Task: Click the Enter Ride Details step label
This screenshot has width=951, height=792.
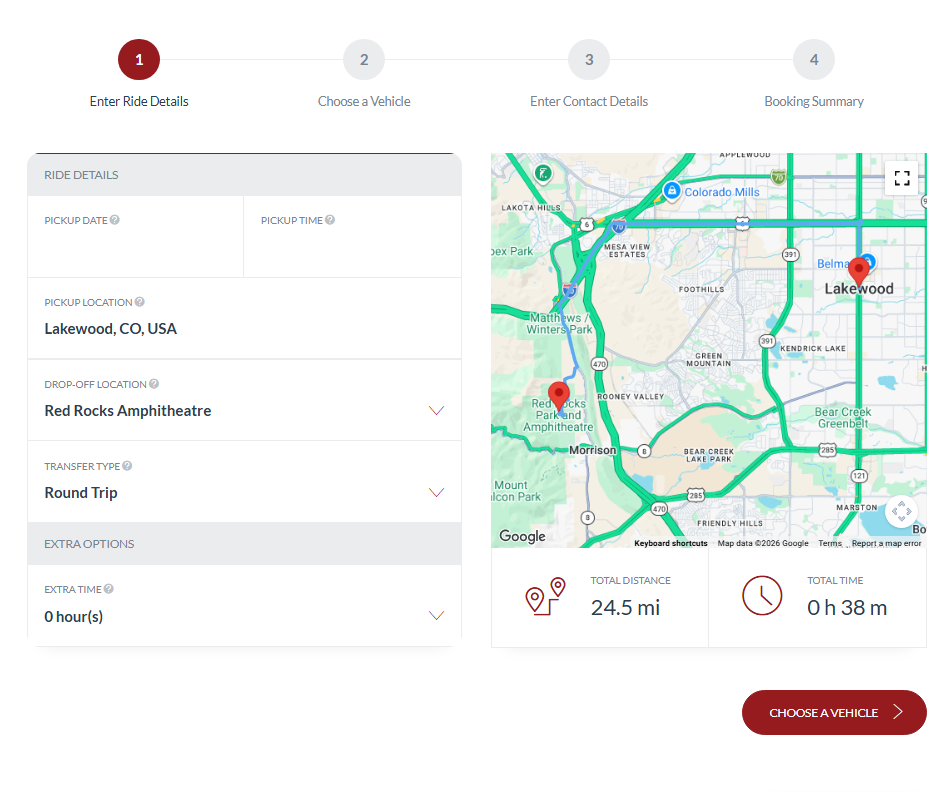Action: point(139,101)
